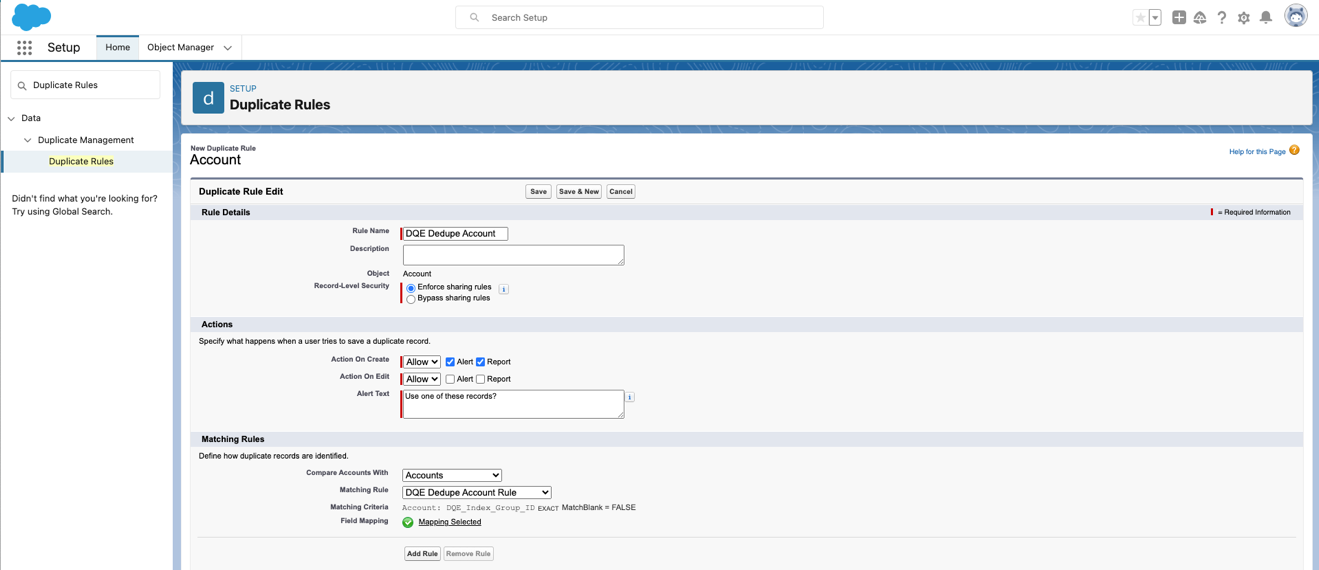Screen dimensions: 1319x570
Task: Click the Description text area
Action: (513, 255)
